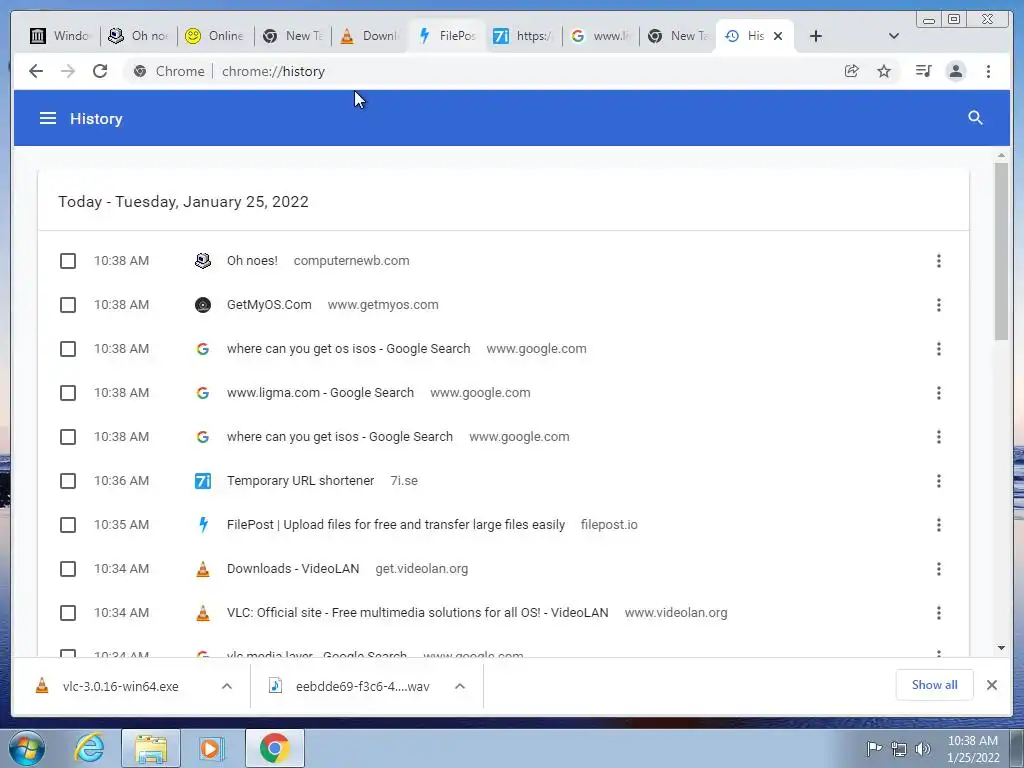This screenshot has height=768, width=1024.
Task: Switch to the FilePost tab
Action: pyautogui.click(x=447, y=36)
